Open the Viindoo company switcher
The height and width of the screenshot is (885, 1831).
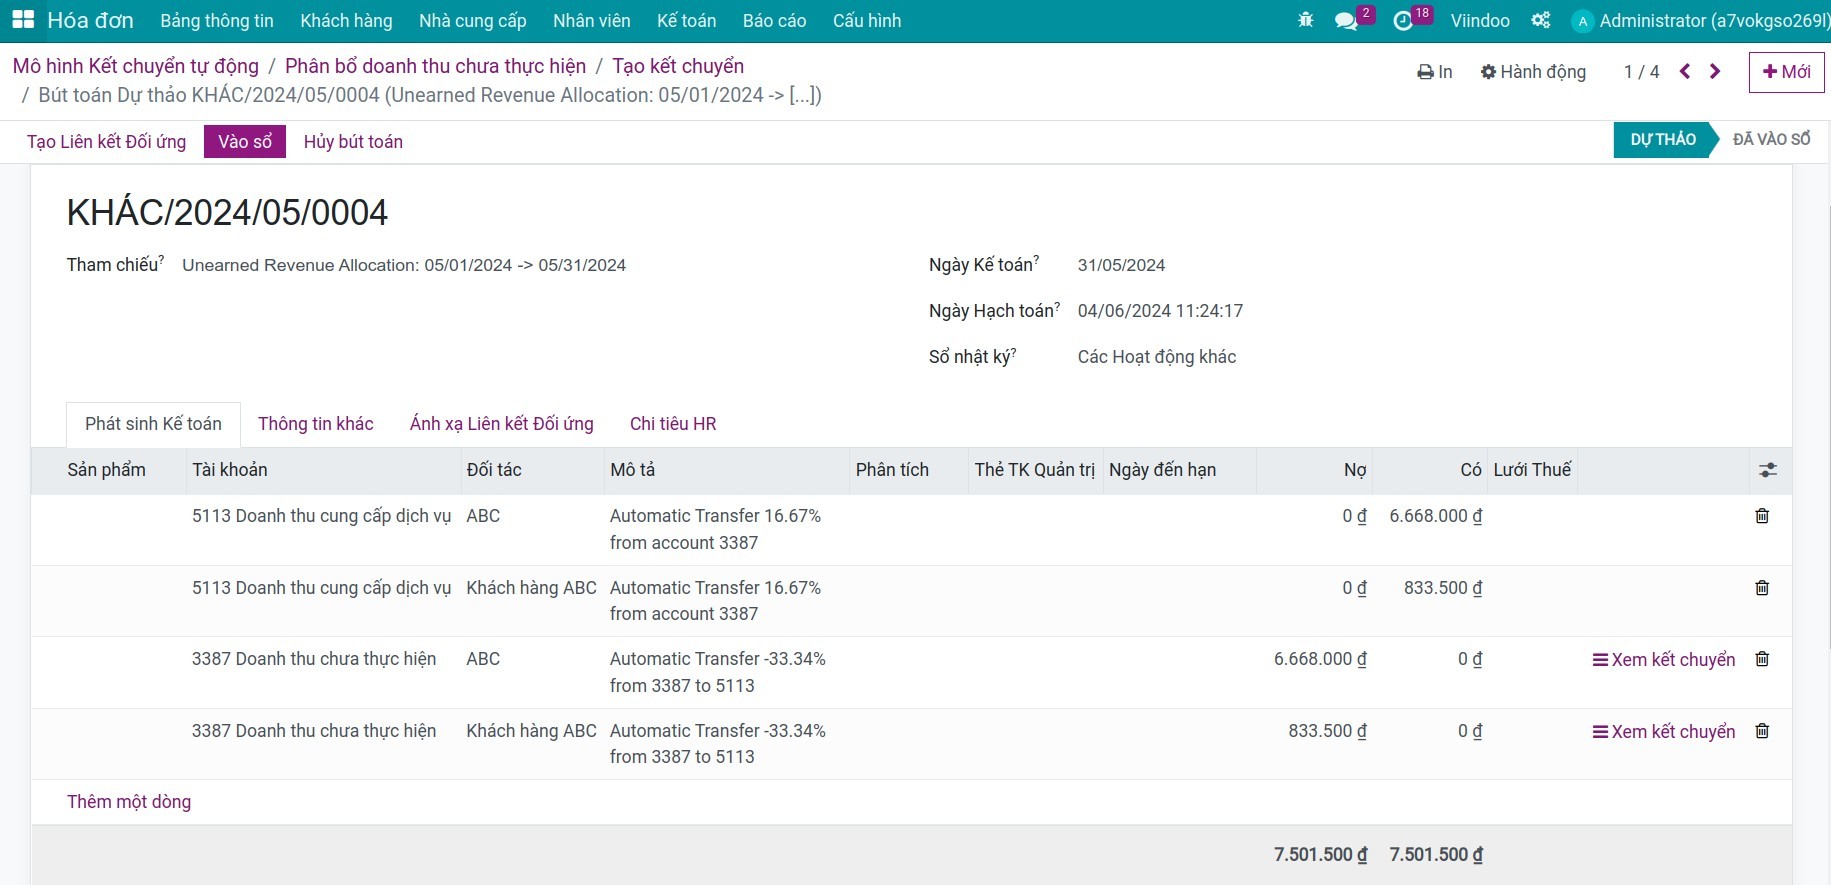[1480, 20]
